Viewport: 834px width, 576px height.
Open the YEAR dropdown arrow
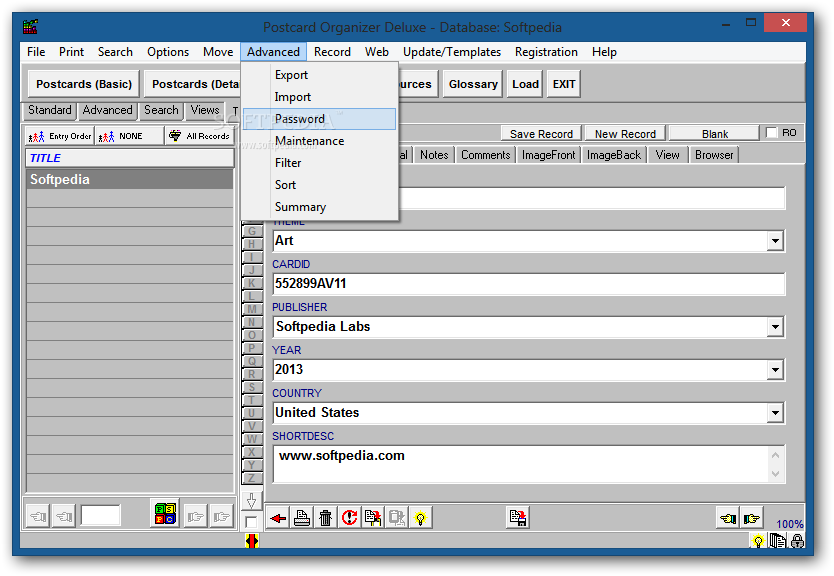pos(775,370)
